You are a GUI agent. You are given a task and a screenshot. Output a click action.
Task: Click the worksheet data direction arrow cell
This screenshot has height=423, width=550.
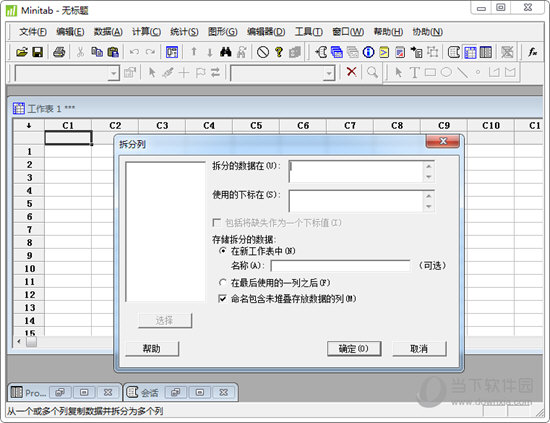(29, 126)
